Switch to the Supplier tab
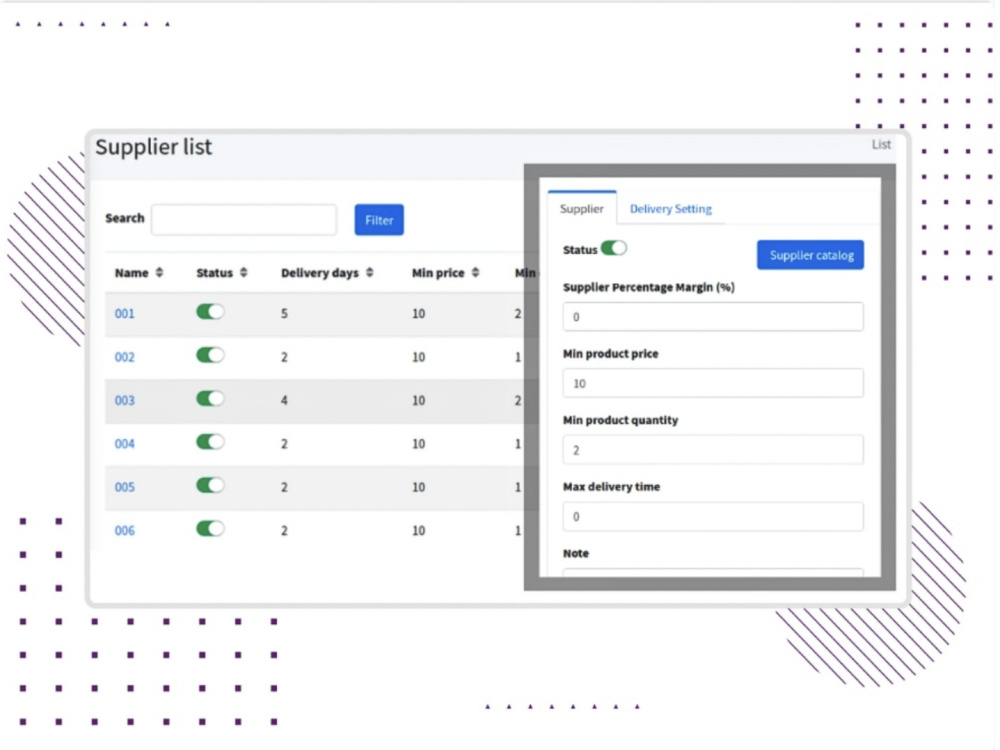The image size is (1000, 750). [582, 209]
